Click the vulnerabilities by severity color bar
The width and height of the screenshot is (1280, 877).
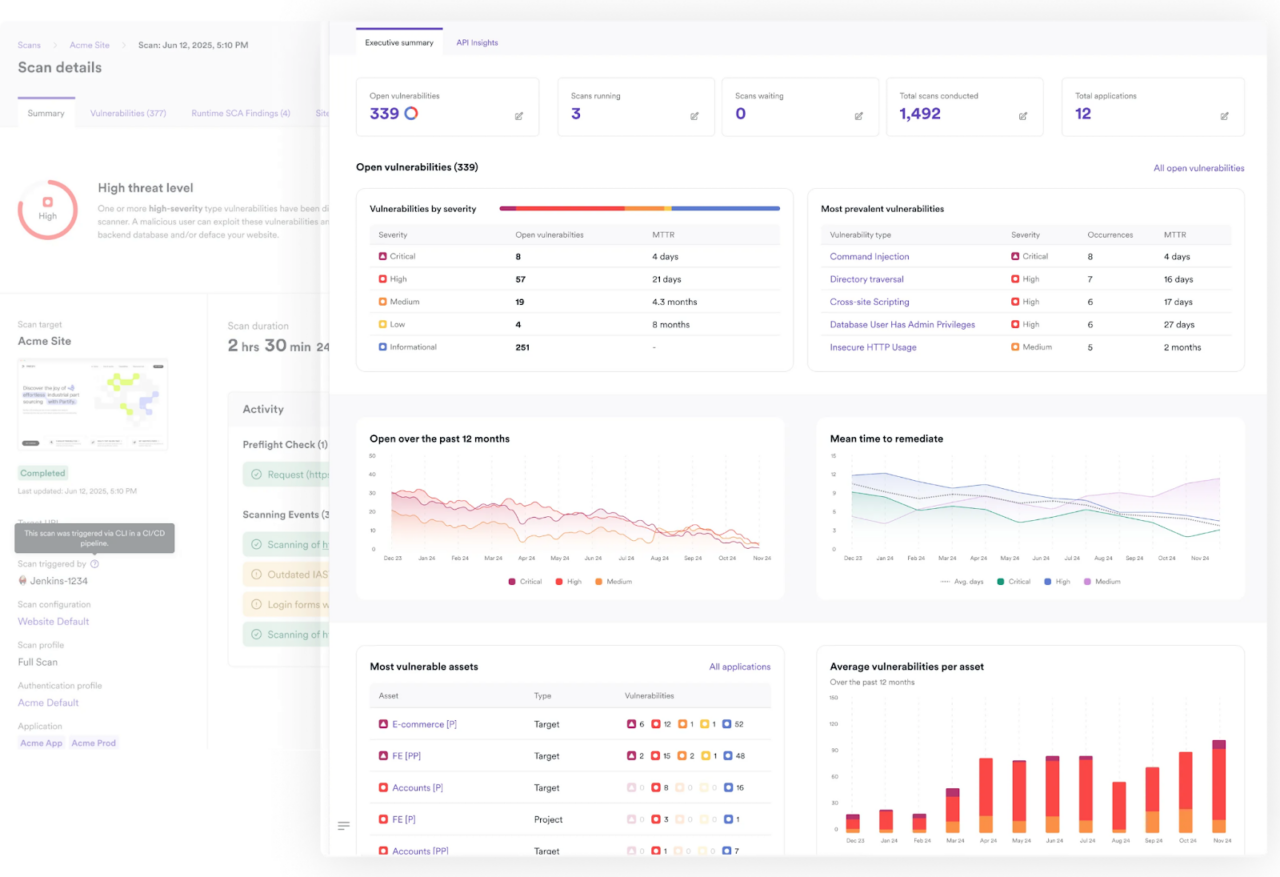click(639, 209)
